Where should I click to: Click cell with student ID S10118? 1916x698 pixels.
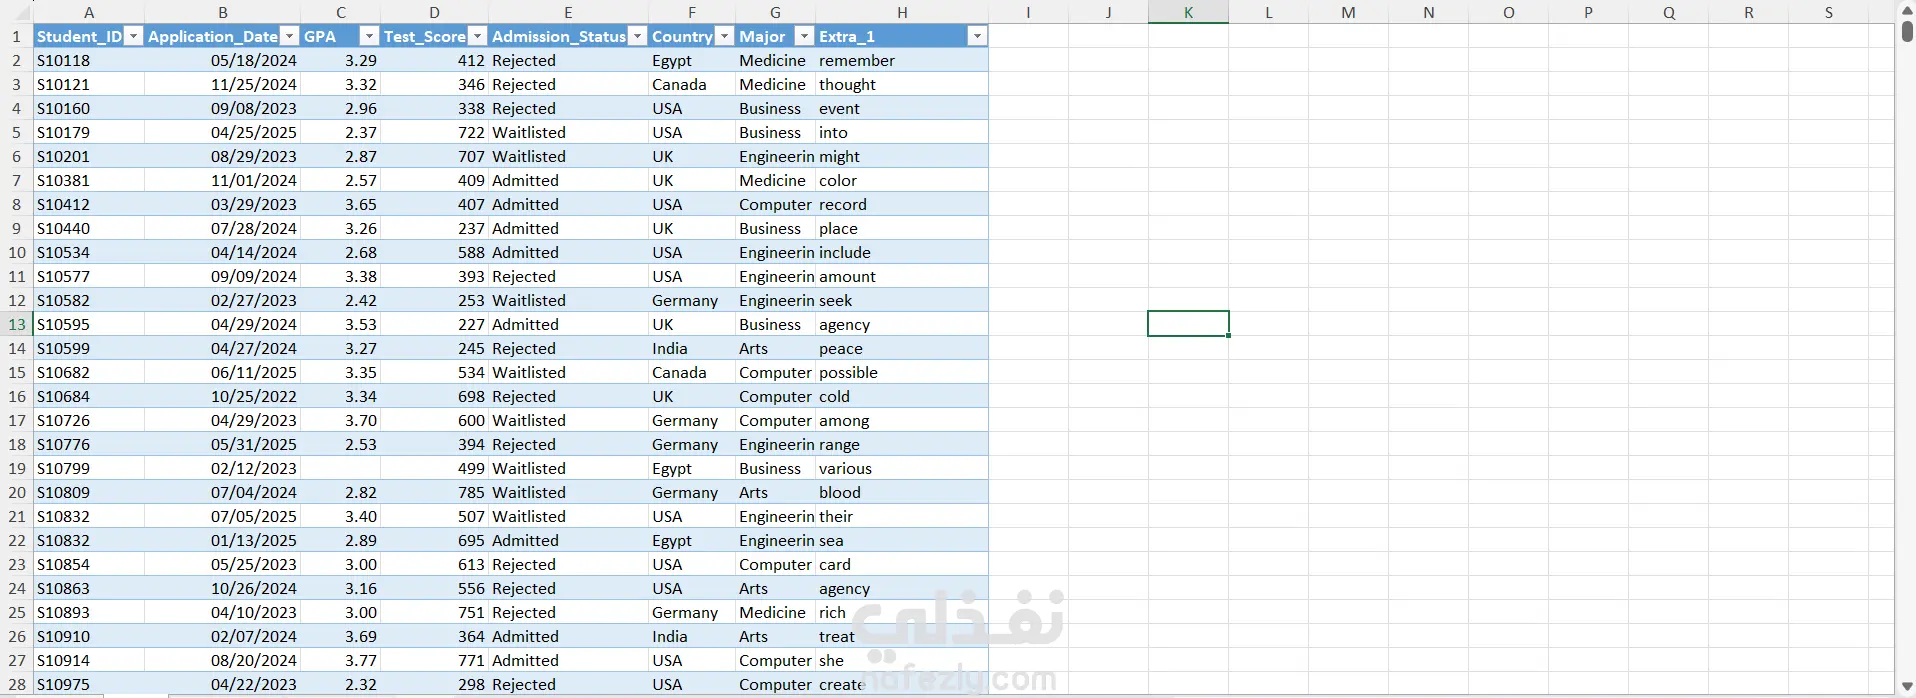(89, 60)
